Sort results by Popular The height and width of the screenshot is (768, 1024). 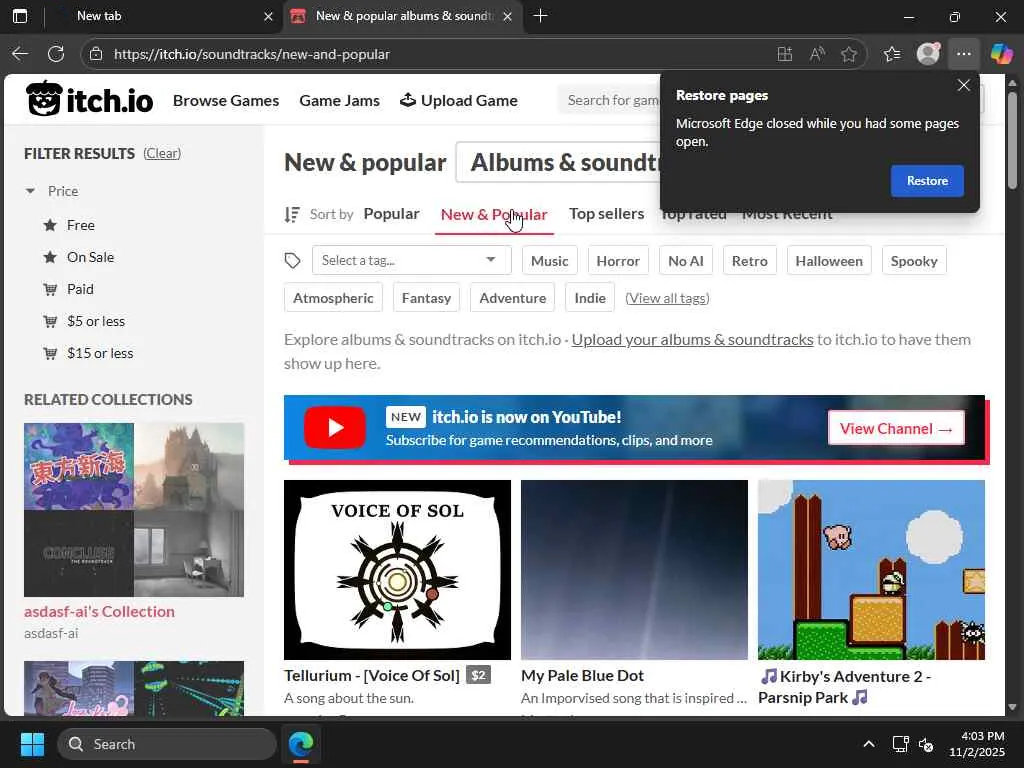[x=391, y=214]
